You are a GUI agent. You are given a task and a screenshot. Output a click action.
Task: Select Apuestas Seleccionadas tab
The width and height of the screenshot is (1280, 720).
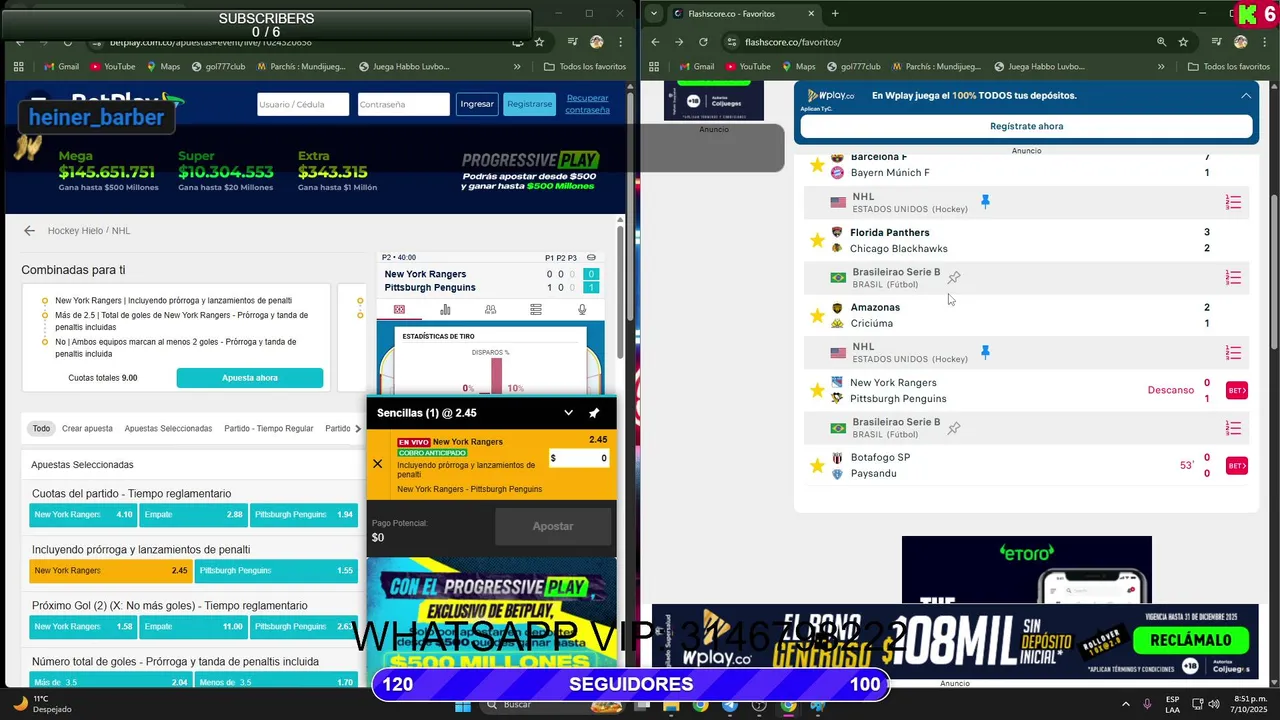(168, 428)
